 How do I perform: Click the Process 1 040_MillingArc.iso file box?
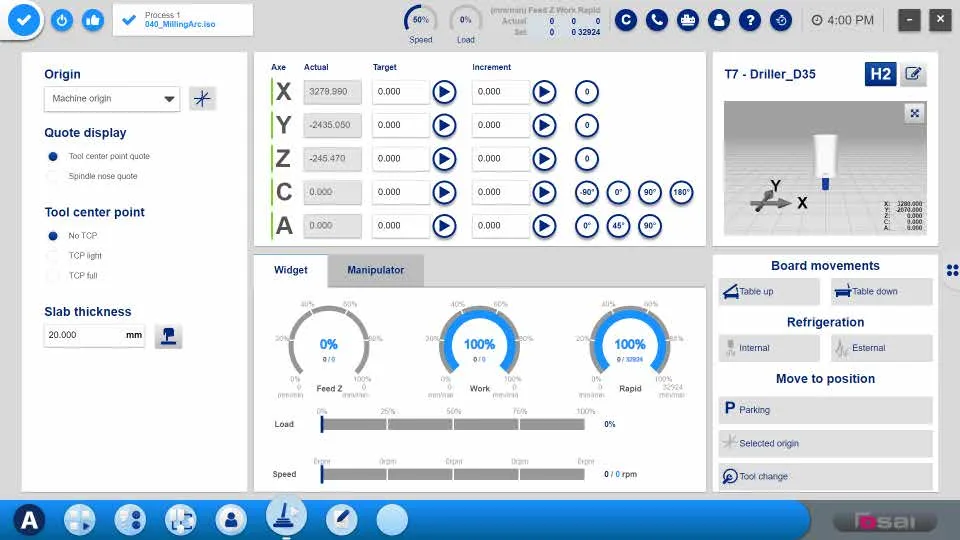pyautogui.click(x=182, y=20)
